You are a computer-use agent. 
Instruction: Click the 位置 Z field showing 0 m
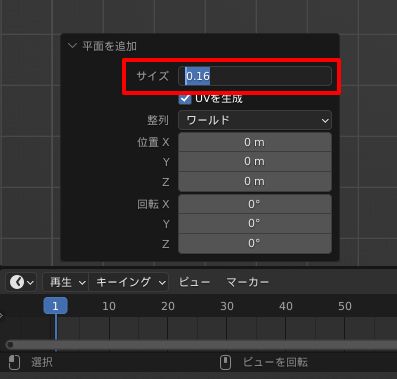click(255, 181)
